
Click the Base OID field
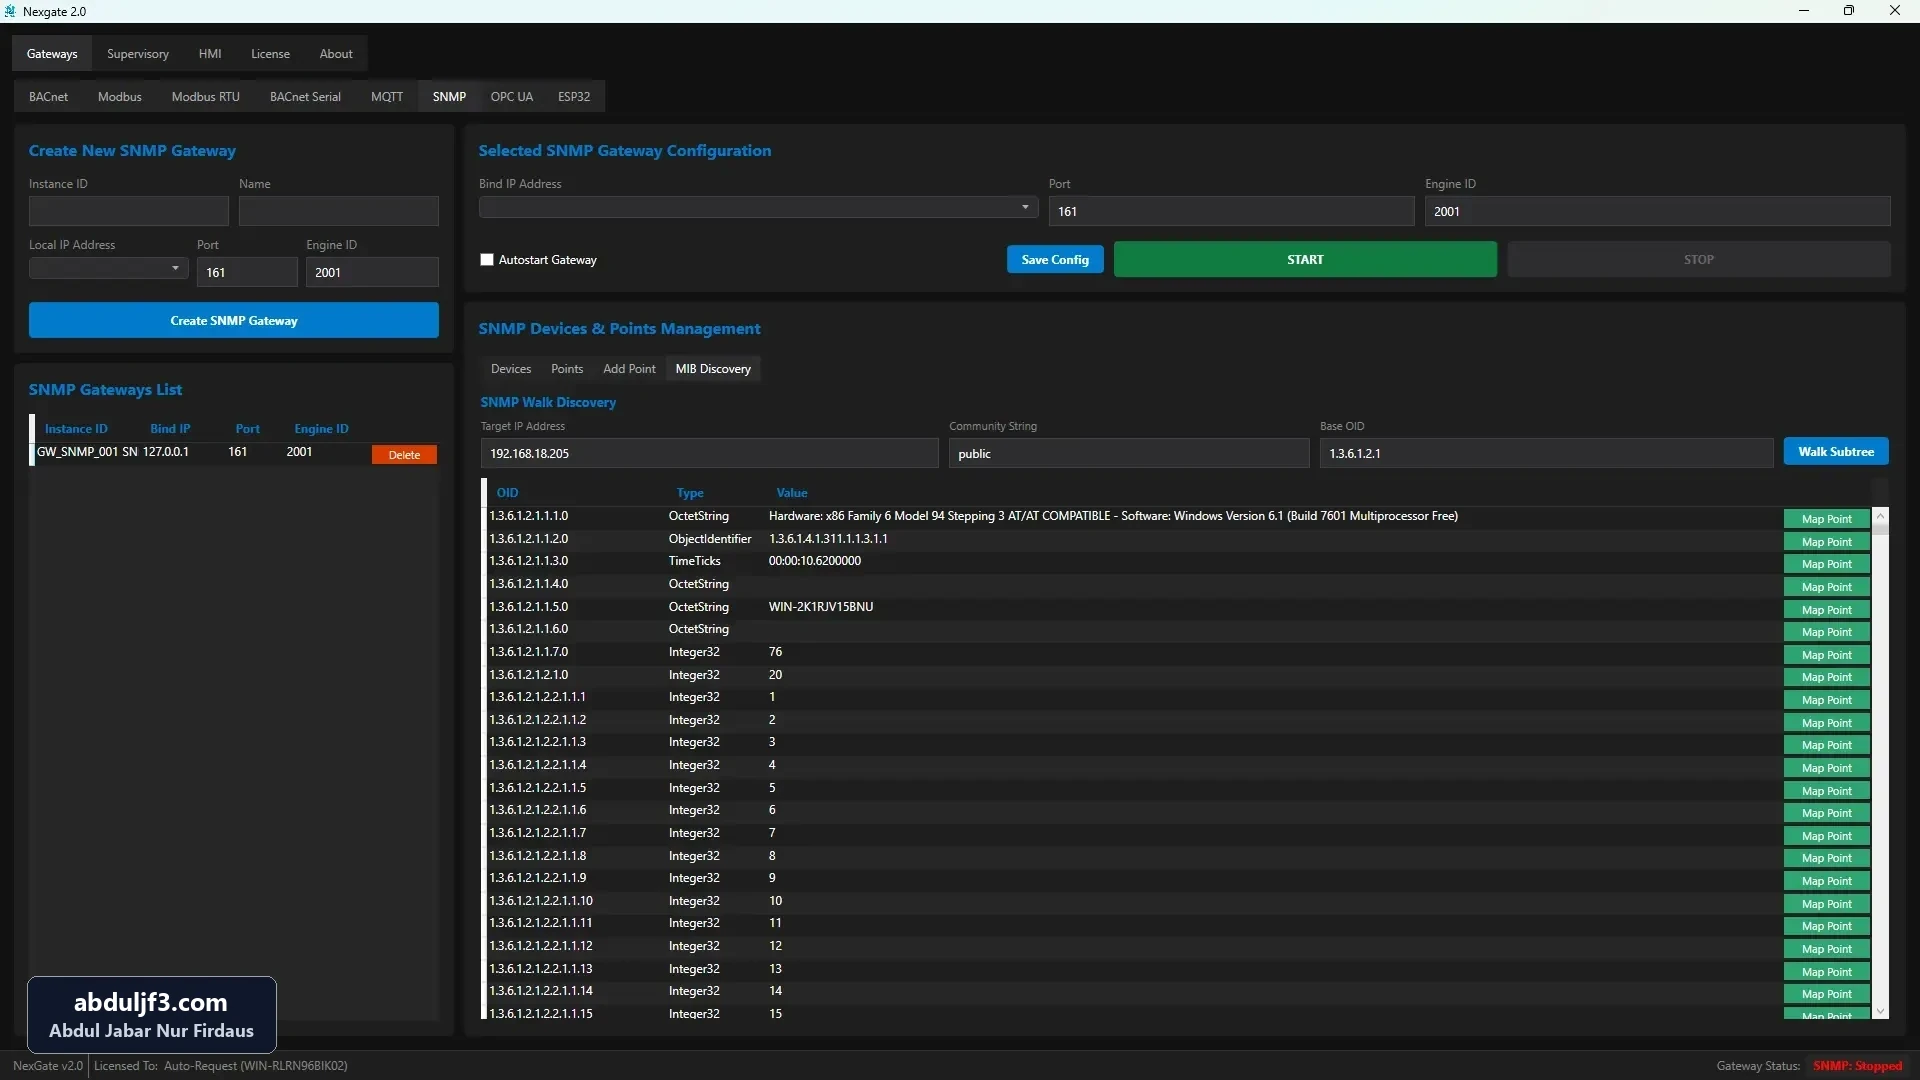point(1546,453)
